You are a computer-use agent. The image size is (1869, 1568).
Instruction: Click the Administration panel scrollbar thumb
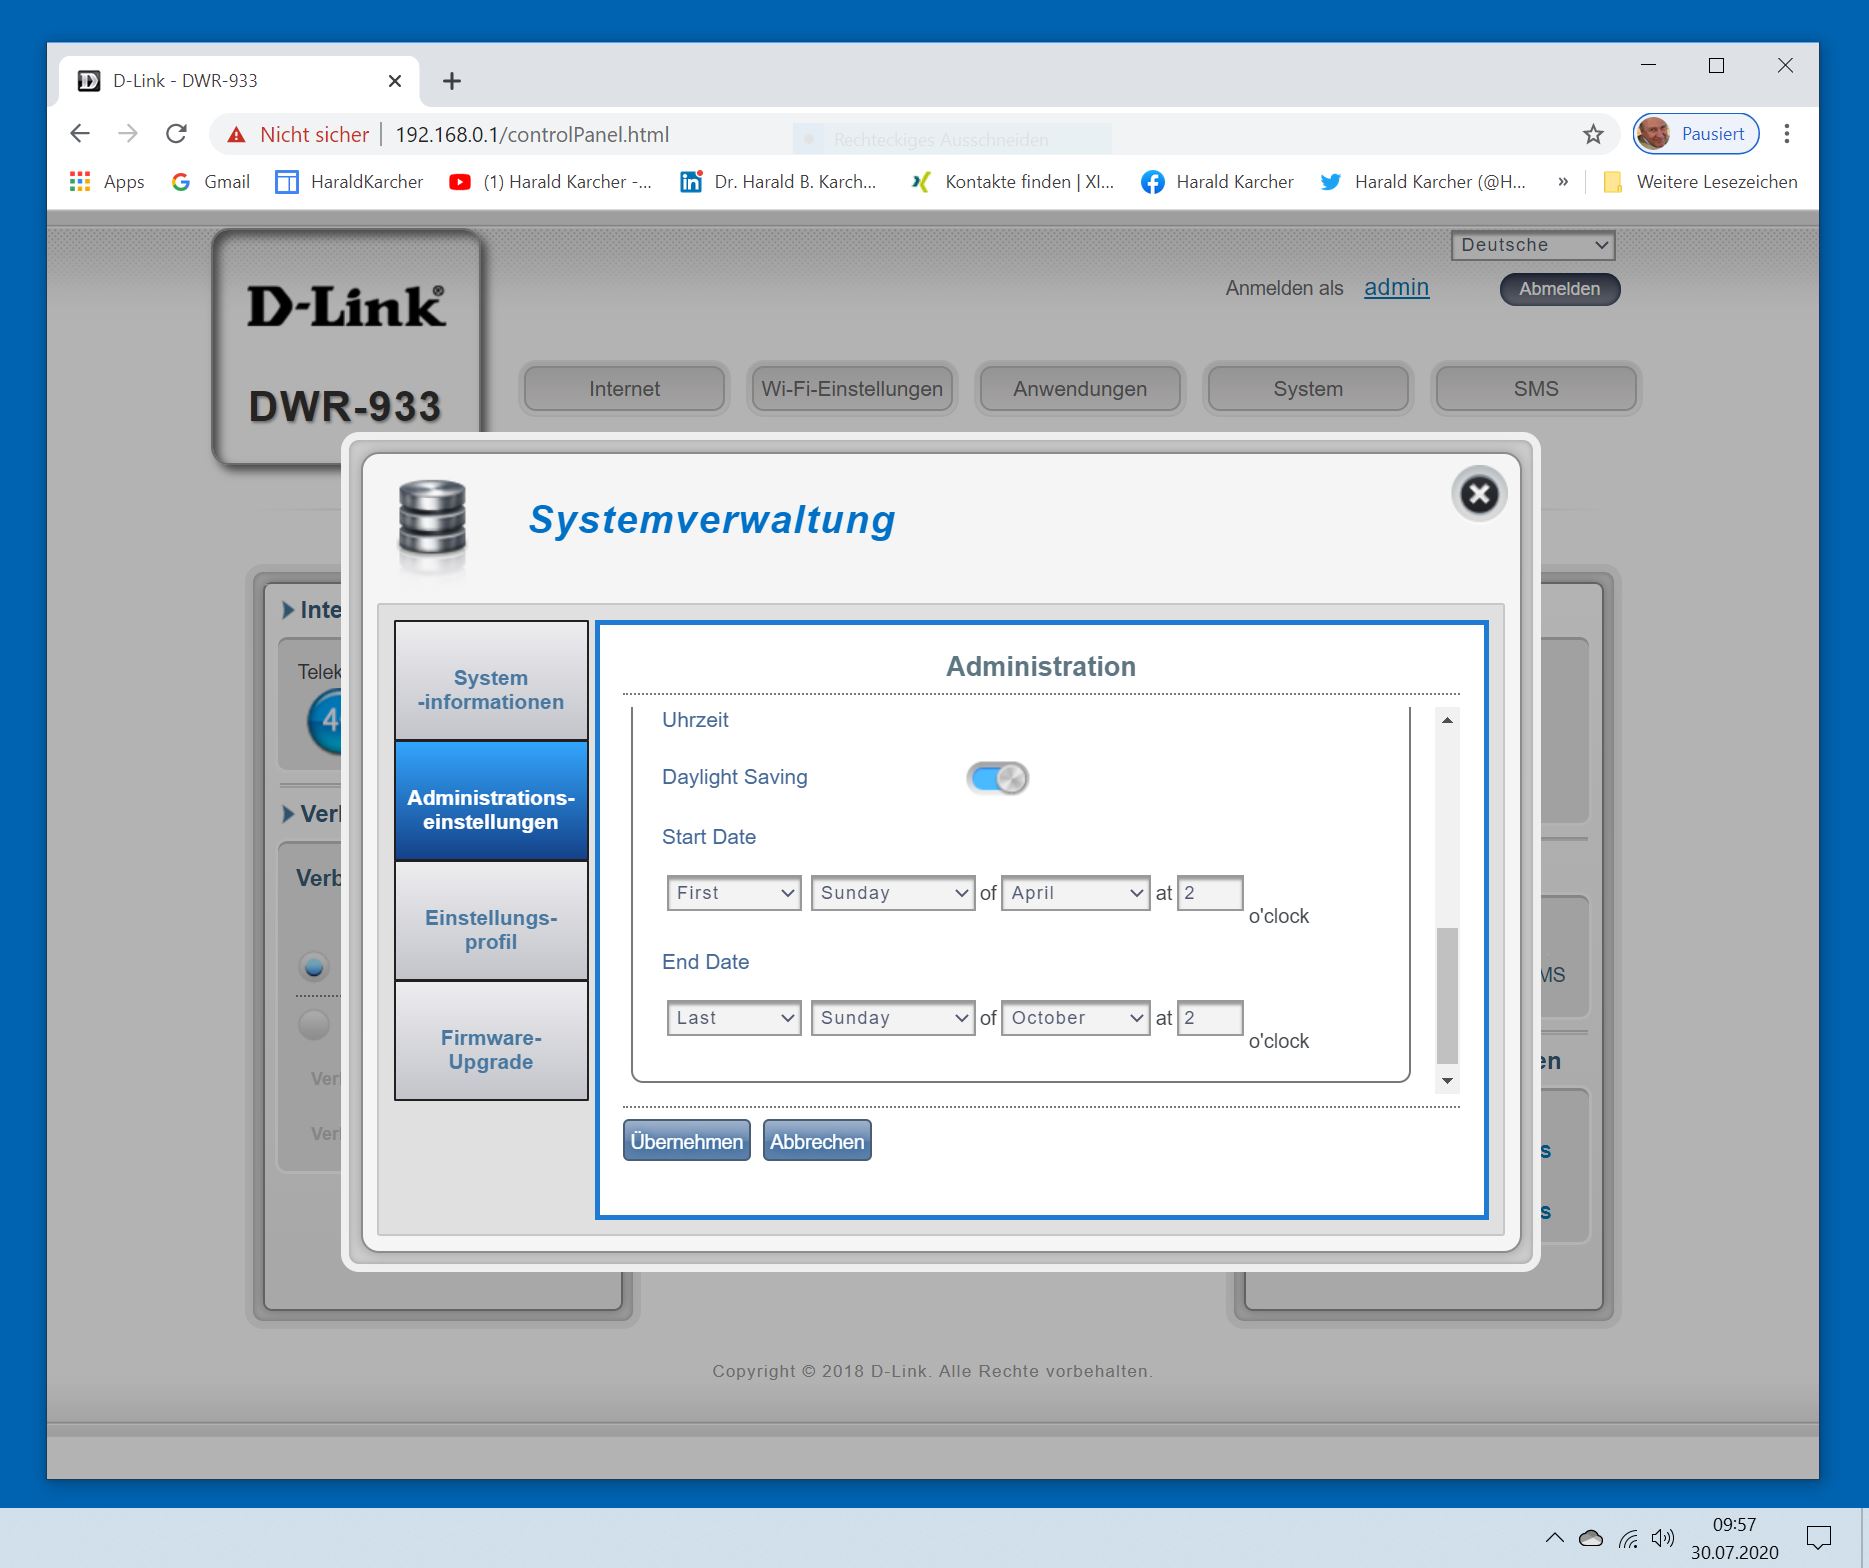tap(1447, 995)
